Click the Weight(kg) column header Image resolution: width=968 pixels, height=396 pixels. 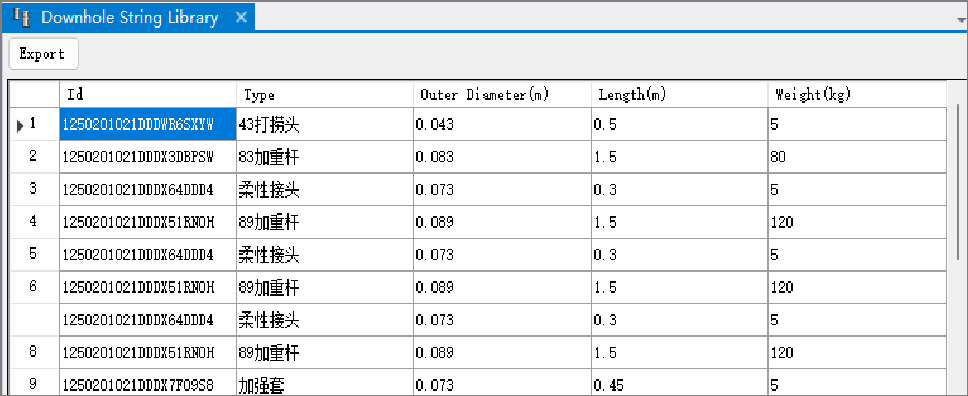pos(857,95)
